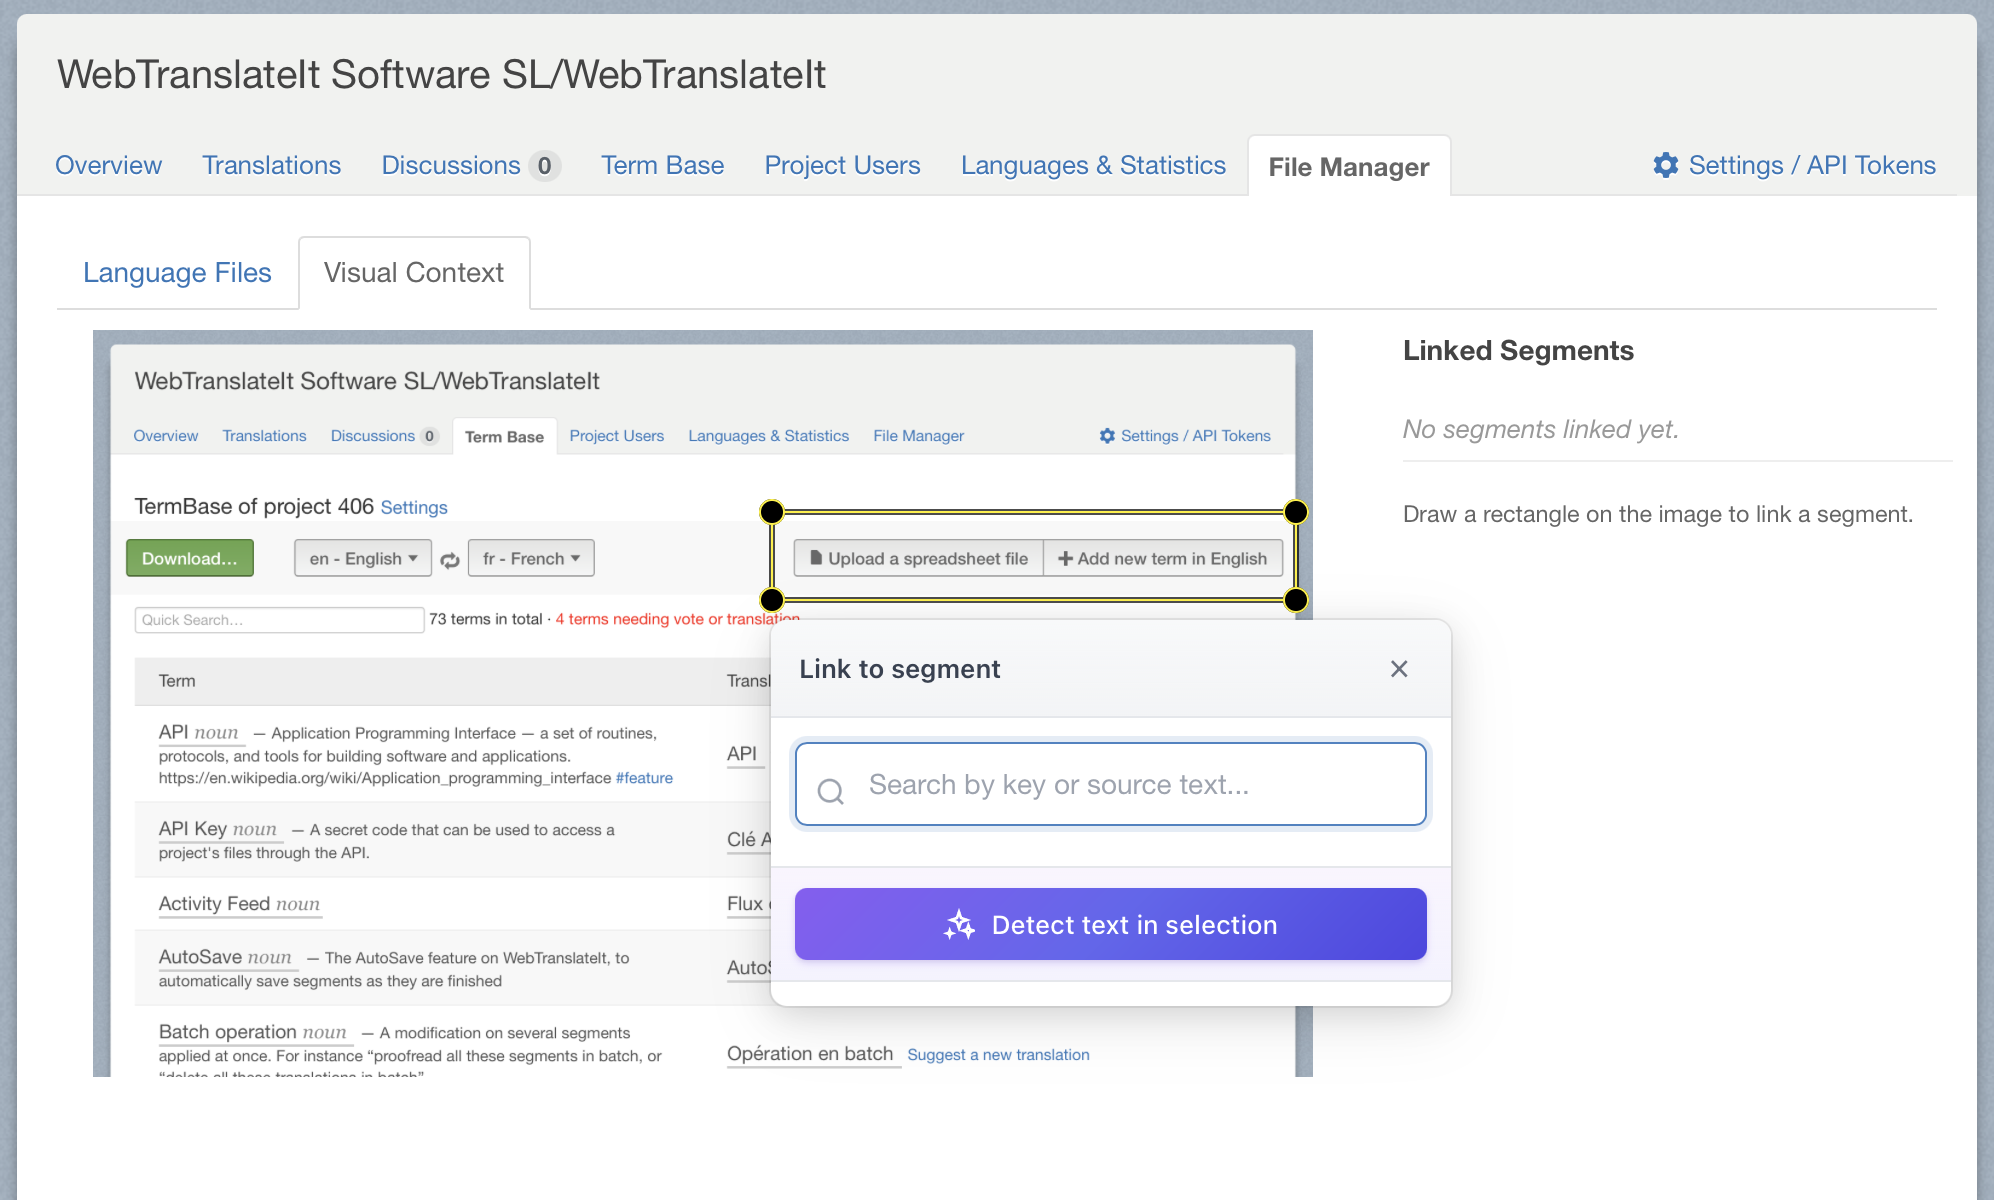Switch to the Language Files tab
The width and height of the screenshot is (1994, 1200).
tap(177, 273)
